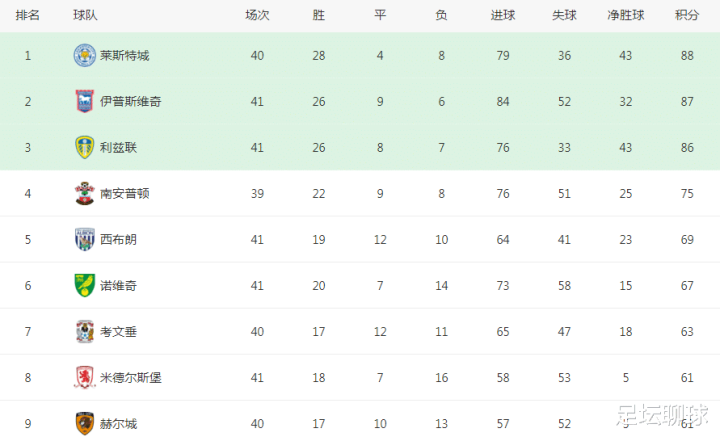Select the 进球 column header
Viewport: 720px width, 441px height.
pos(503,15)
